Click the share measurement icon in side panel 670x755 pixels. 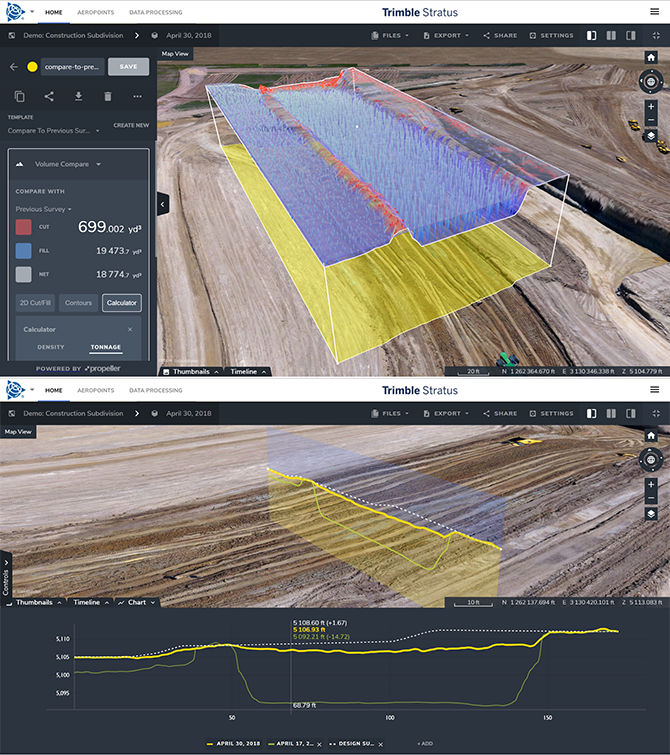49,96
